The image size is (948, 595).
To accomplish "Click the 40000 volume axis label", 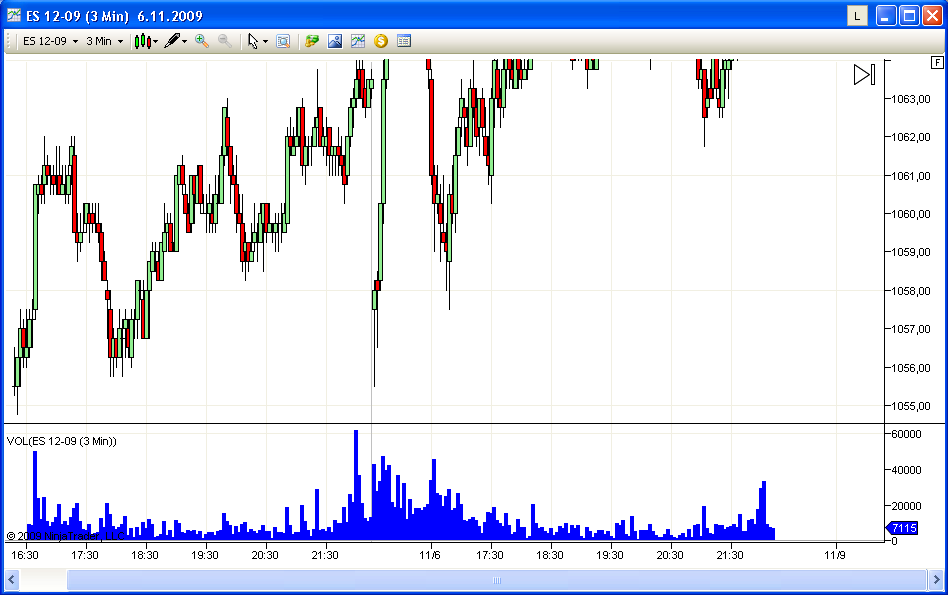I will click(906, 470).
